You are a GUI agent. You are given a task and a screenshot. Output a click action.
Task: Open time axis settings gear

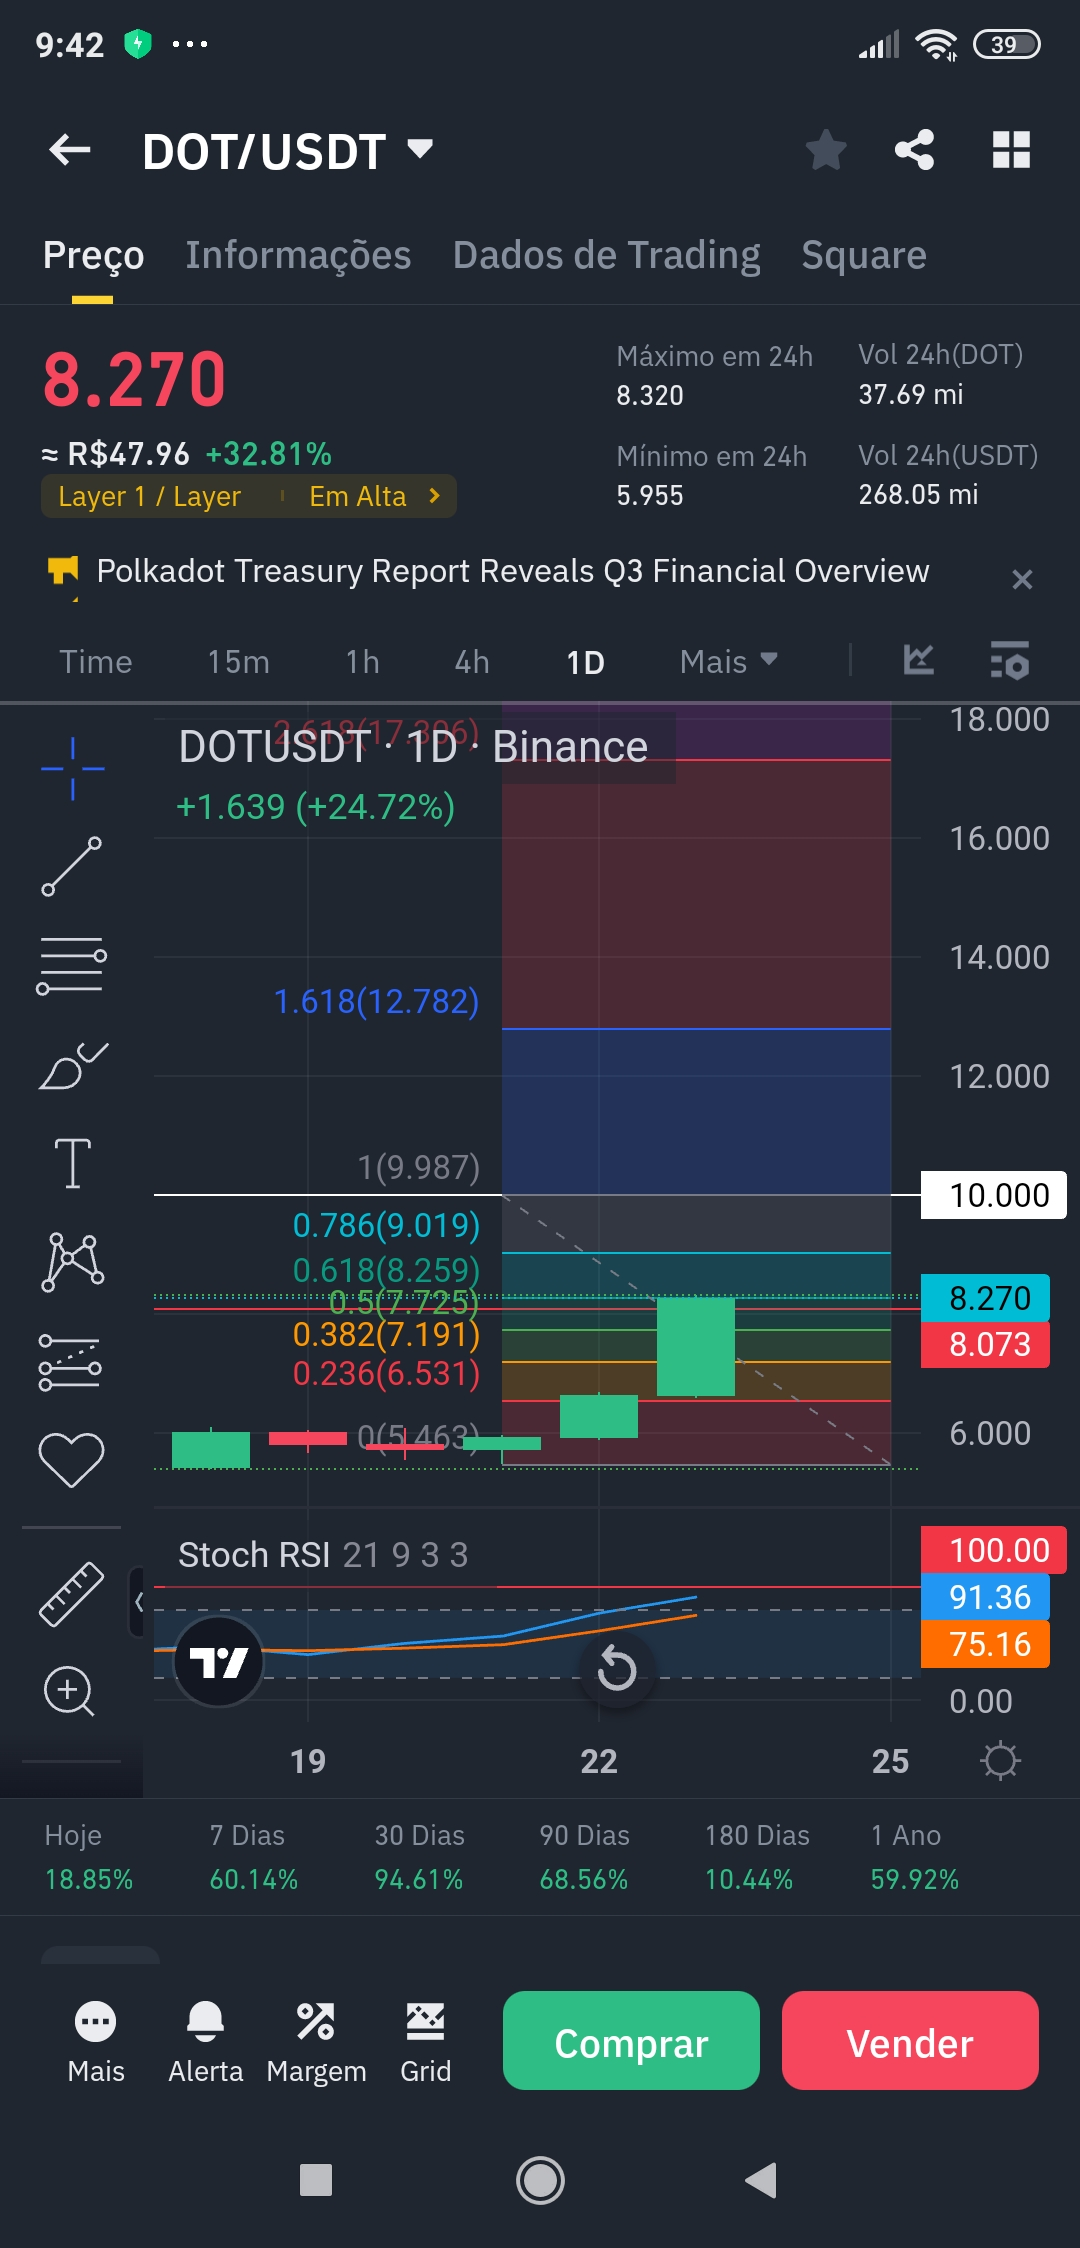pos(1000,1761)
